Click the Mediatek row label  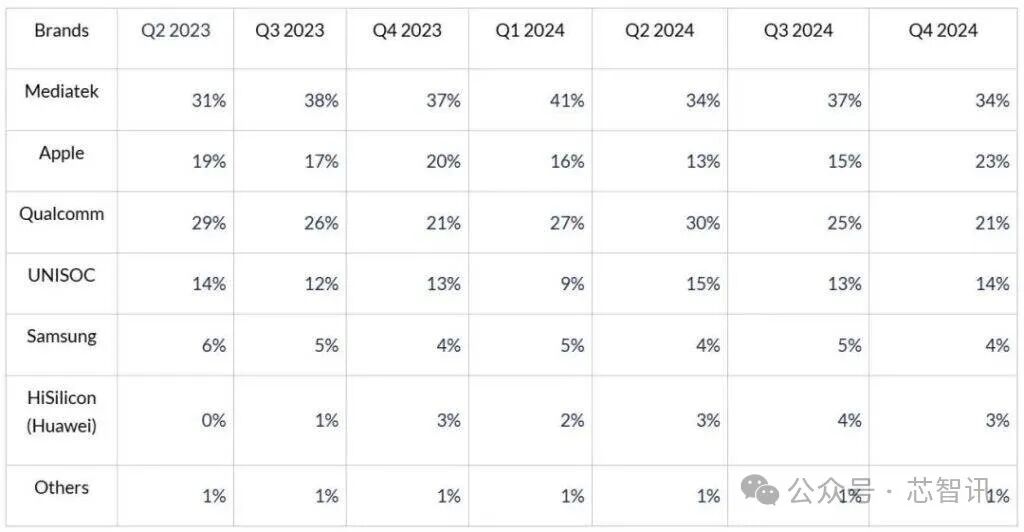click(x=61, y=91)
